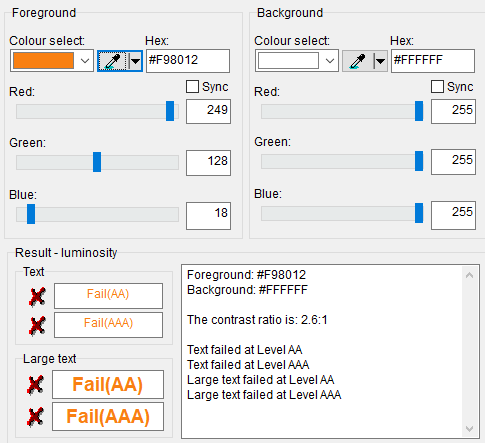Enable the background Sync checkbox
The image size is (485, 443).
pyautogui.click(x=437, y=87)
